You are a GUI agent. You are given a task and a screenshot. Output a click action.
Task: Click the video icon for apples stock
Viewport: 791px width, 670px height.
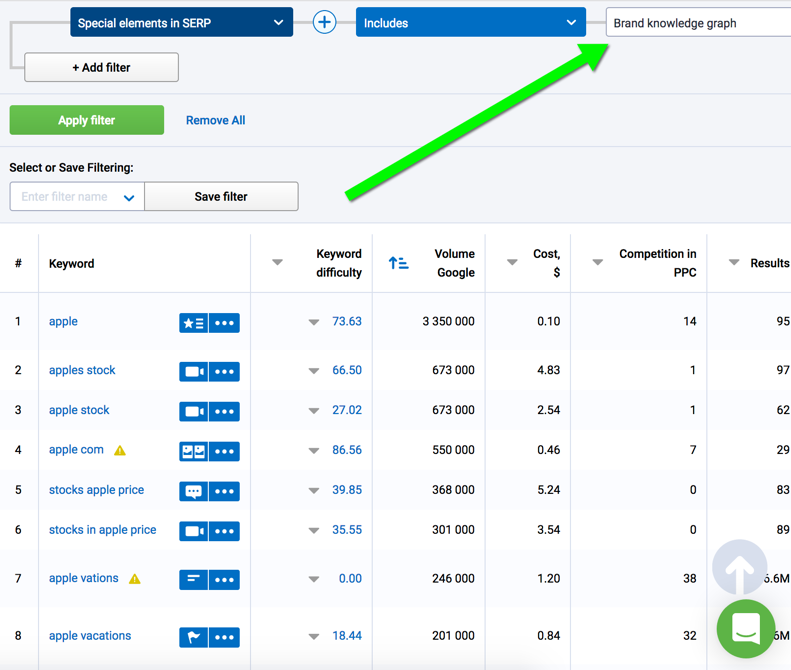point(194,372)
